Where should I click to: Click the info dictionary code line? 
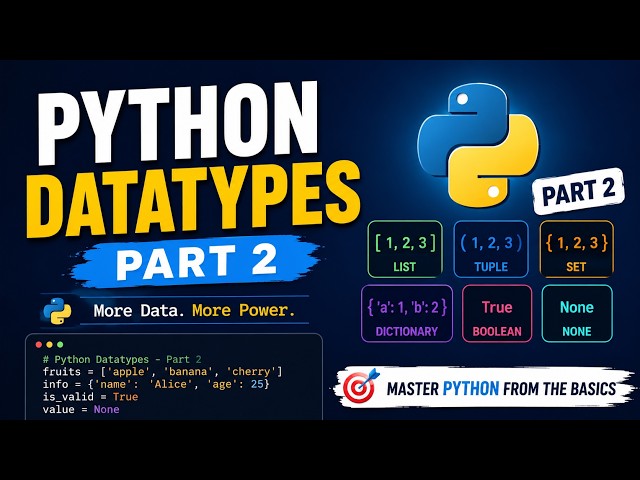point(156,384)
